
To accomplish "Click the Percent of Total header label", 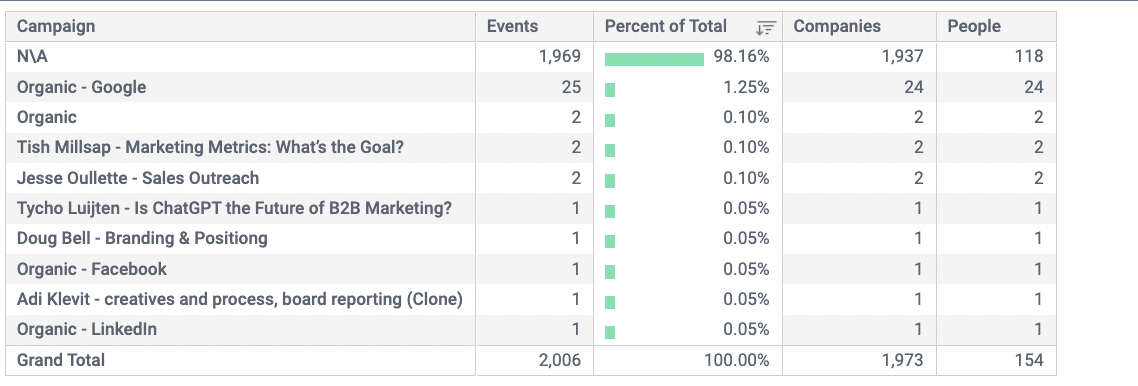I will pyautogui.click(x=666, y=27).
